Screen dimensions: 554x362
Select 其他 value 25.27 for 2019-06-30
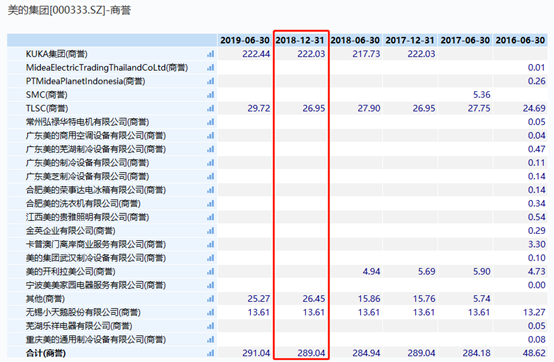click(259, 299)
